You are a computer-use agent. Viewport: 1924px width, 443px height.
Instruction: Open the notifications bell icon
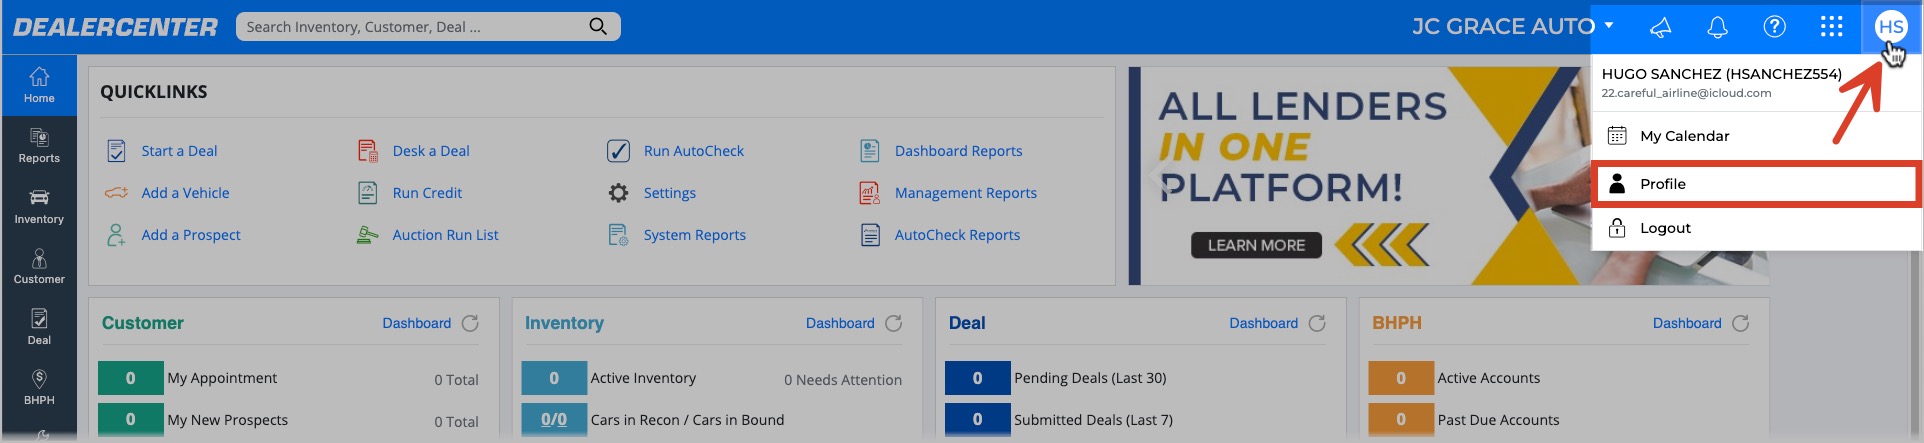(1717, 27)
